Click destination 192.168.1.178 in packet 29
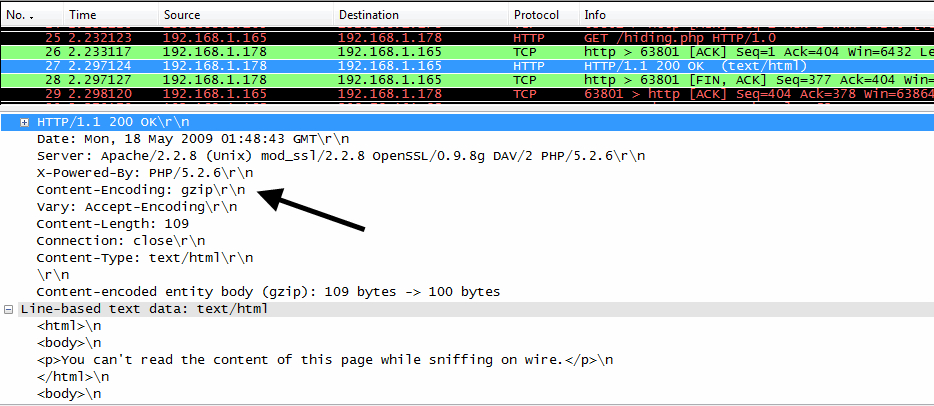This screenshot has width=934, height=406. click(x=390, y=94)
